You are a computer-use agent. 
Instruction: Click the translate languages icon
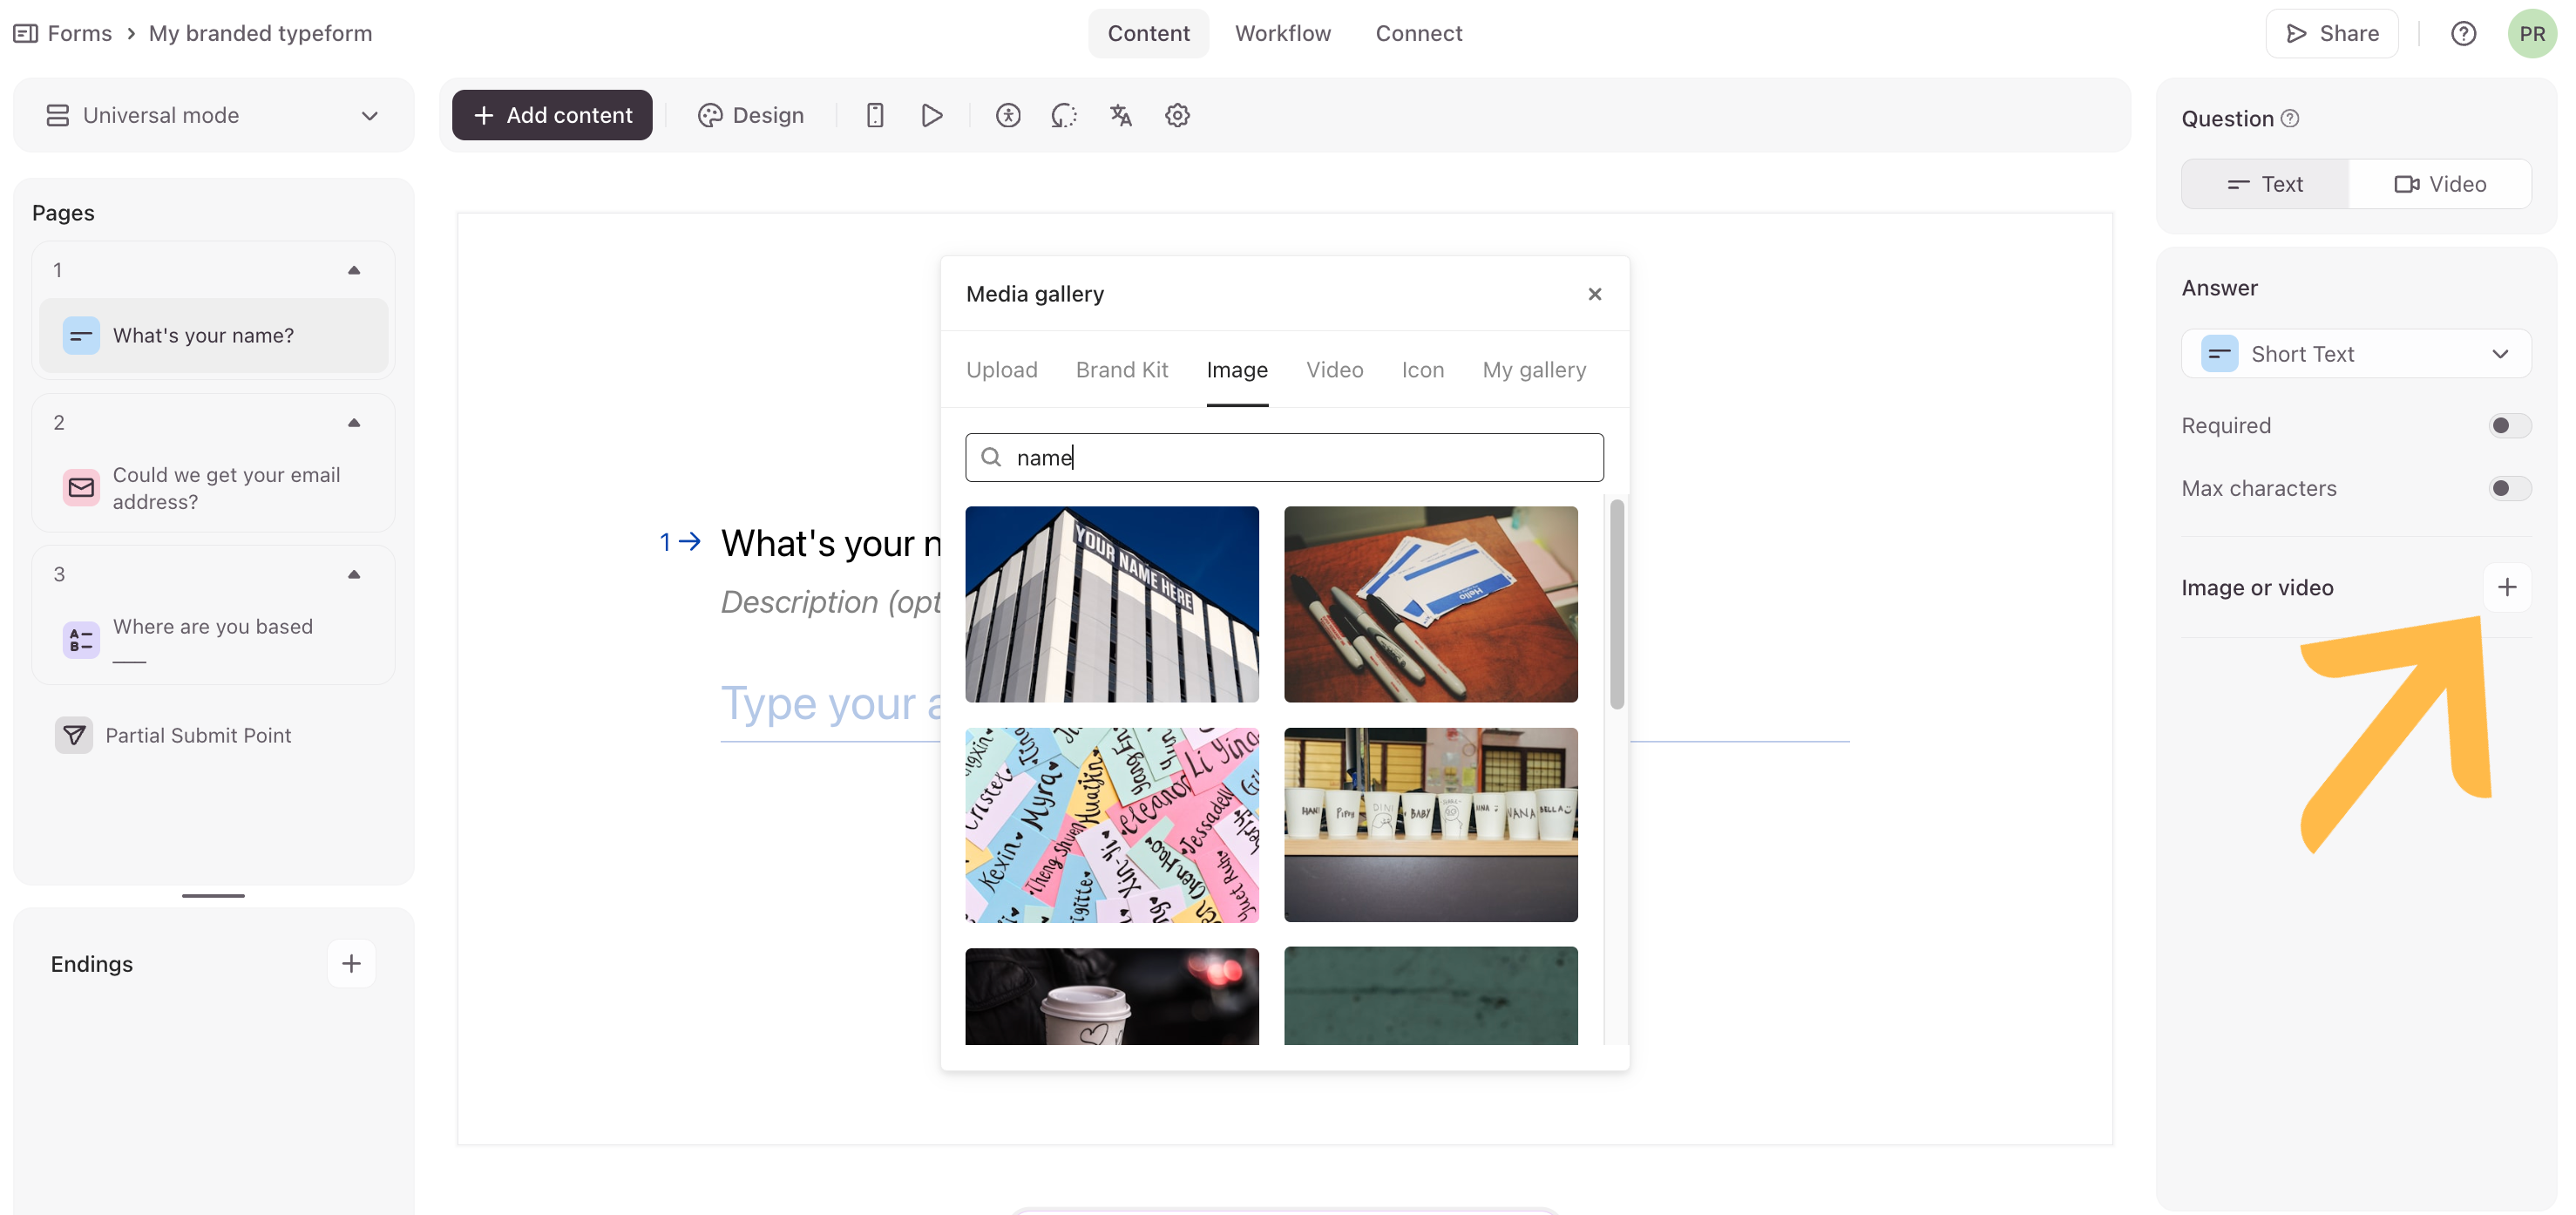tap(1120, 115)
